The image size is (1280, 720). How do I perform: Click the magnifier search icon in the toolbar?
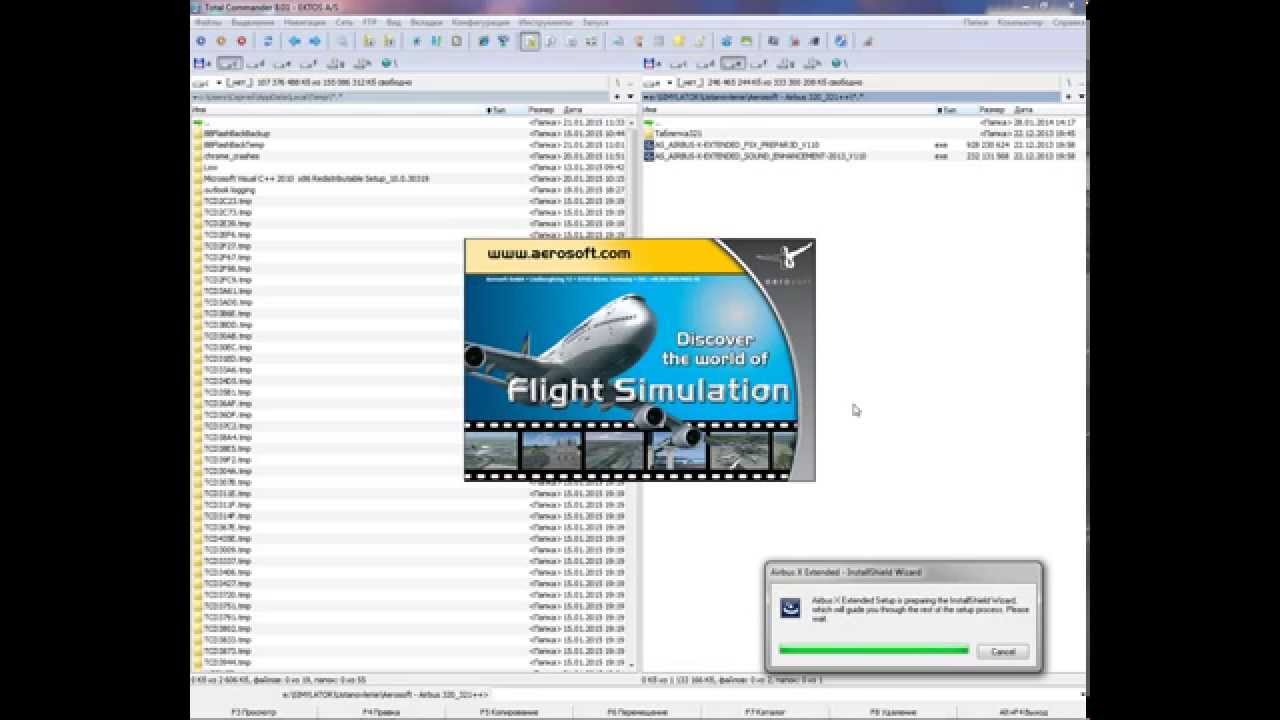(x=342, y=41)
